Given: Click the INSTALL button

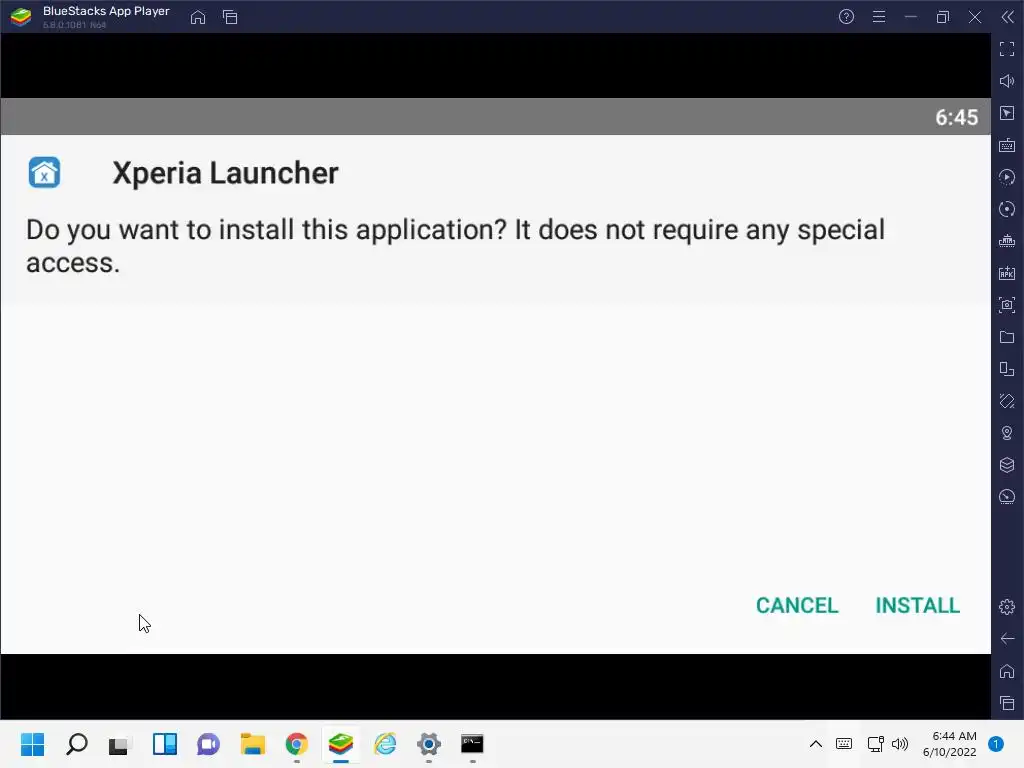Looking at the screenshot, I should click(x=917, y=605).
